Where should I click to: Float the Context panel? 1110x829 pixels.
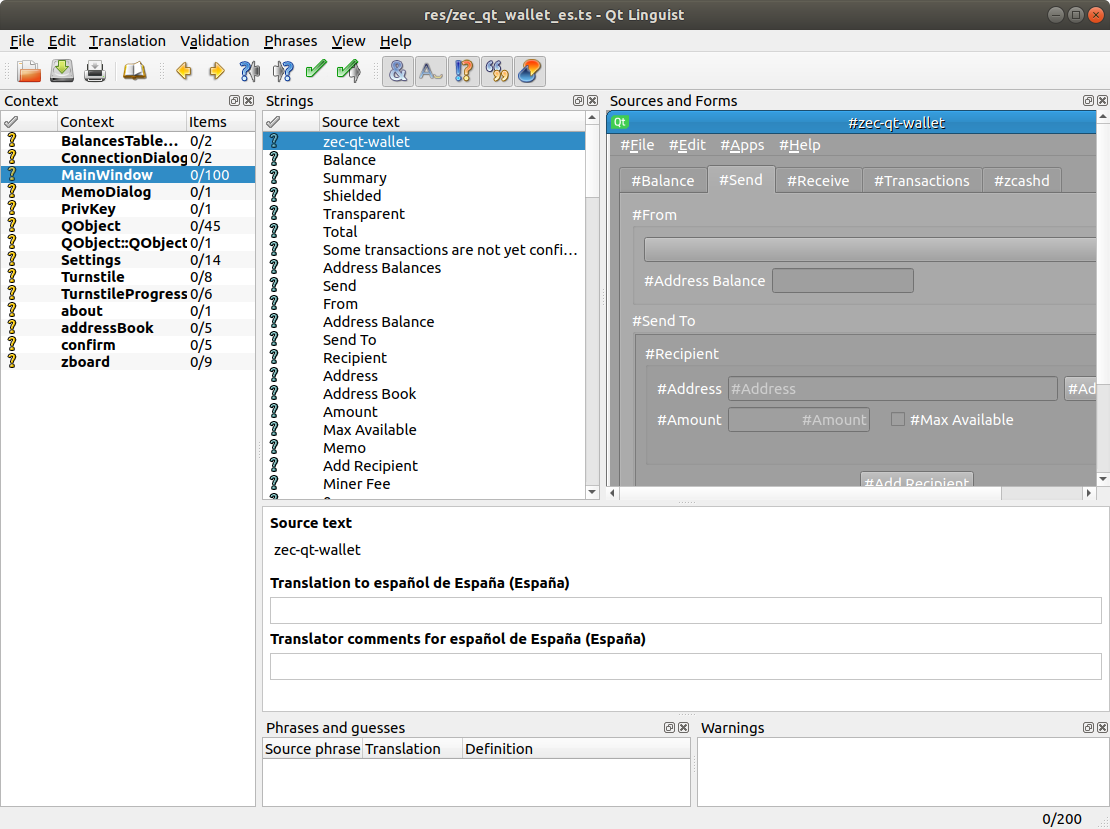click(x=234, y=101)
